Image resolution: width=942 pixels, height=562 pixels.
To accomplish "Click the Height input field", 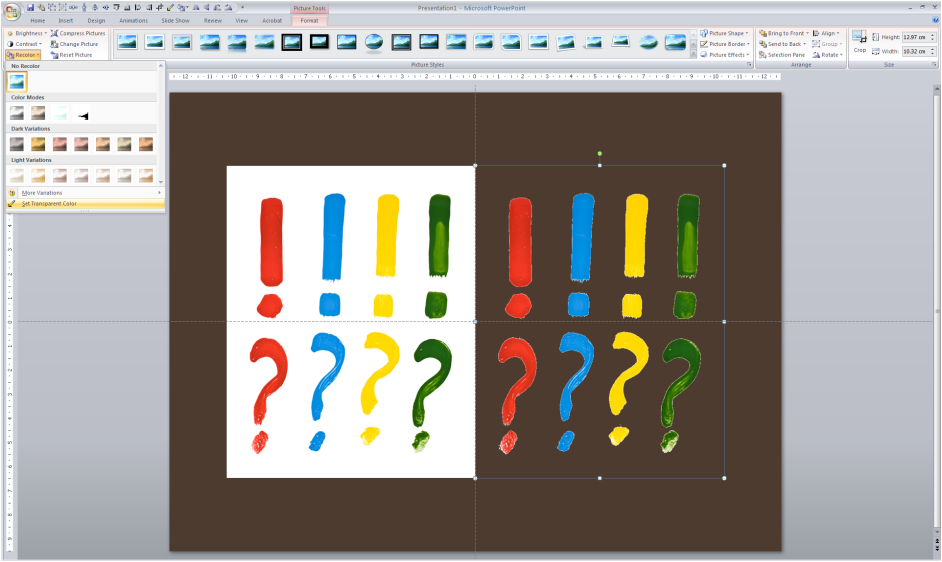I will pos(916,37).
